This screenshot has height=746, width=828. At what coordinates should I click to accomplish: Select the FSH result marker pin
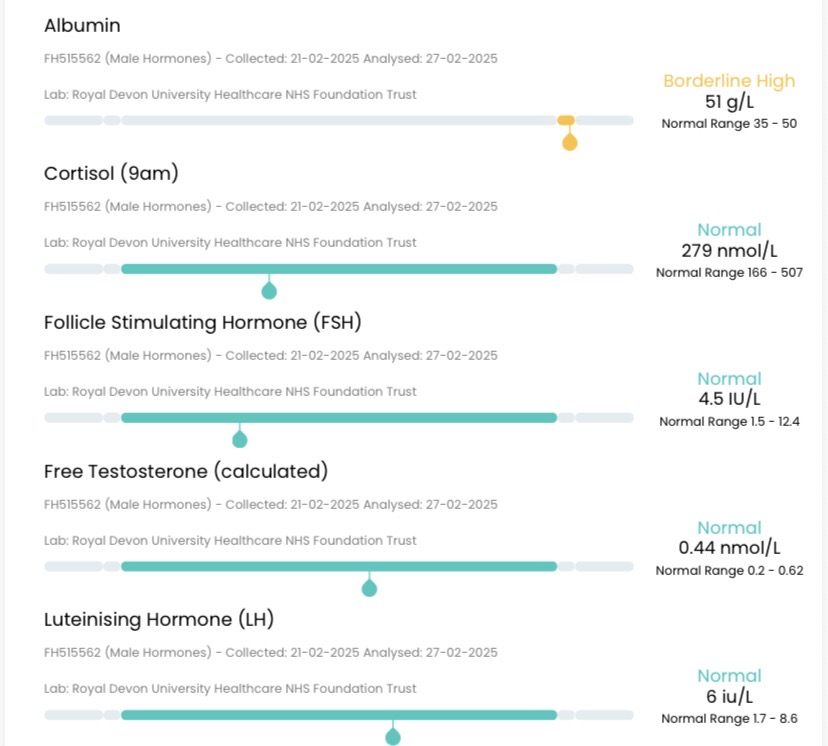tap(240, 439)
